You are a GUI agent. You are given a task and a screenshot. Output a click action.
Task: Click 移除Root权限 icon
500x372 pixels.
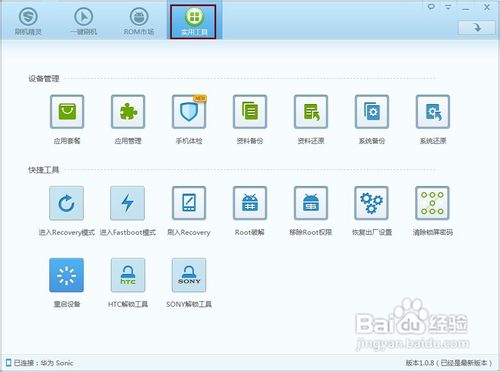[311, 203]
